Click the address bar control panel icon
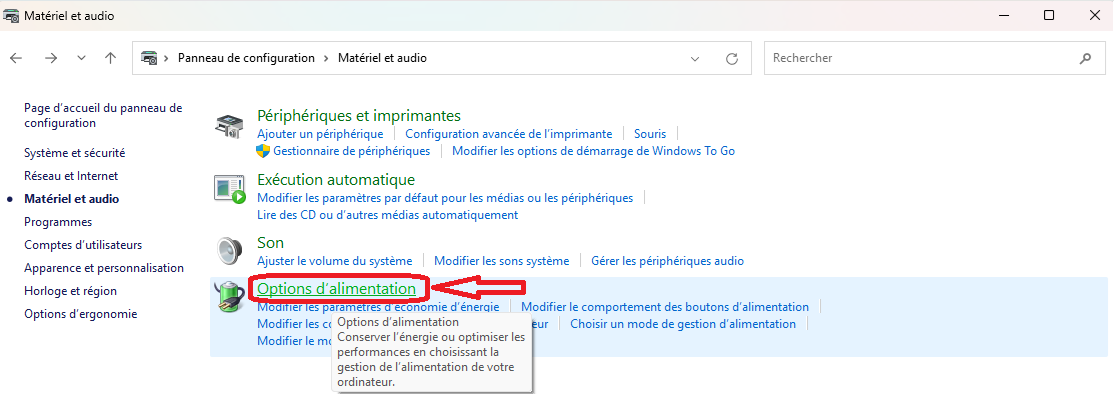The image size is (1114, 394). (x=148, y=58)
